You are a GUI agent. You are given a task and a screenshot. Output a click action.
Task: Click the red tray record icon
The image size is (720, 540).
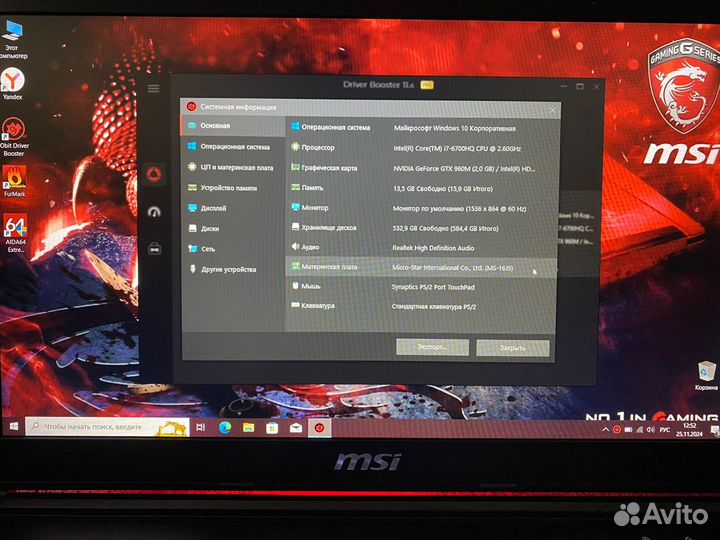[x=617, y=430]
